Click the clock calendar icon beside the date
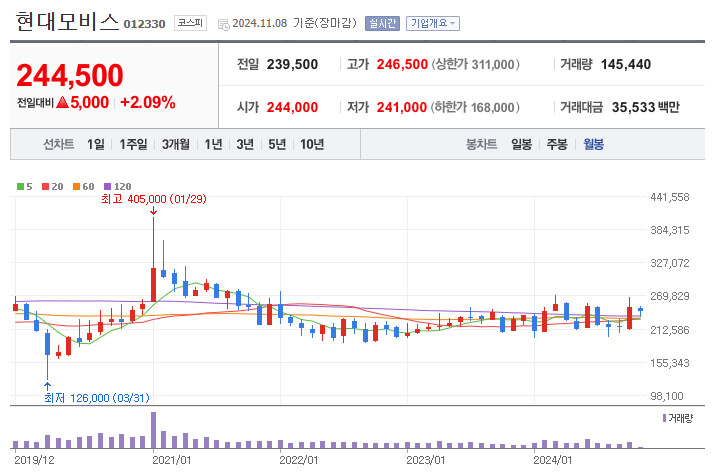Screen dimensions: 713x473 pos(223,25)
